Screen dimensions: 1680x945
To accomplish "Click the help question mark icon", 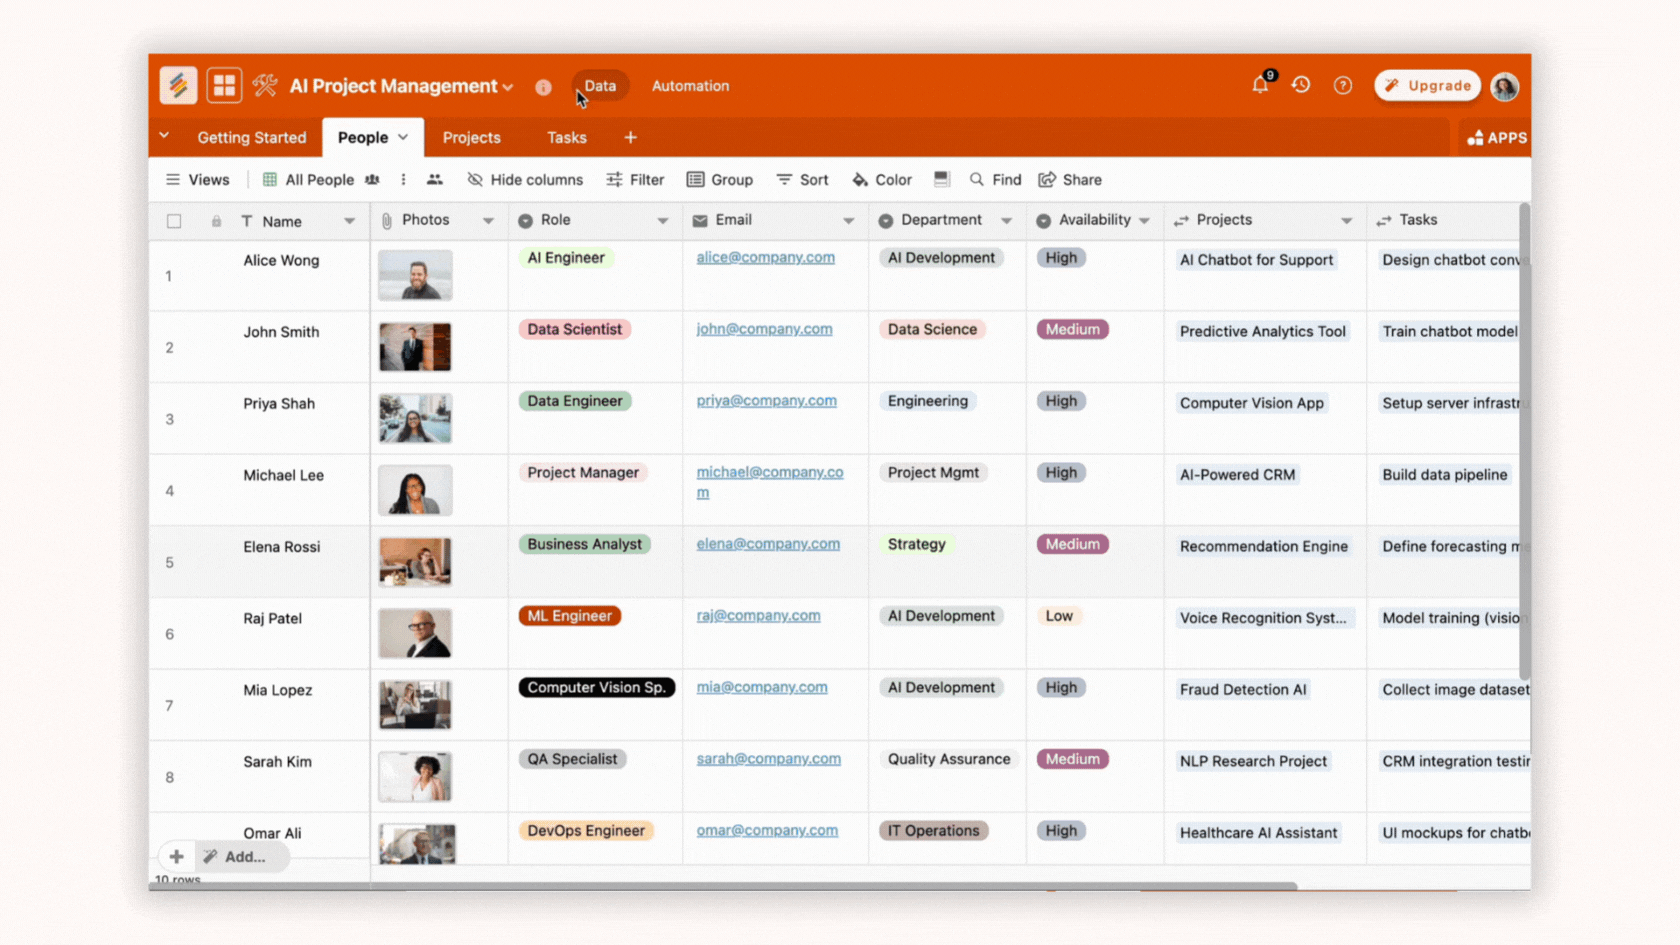I will (x=1343, y=86).
